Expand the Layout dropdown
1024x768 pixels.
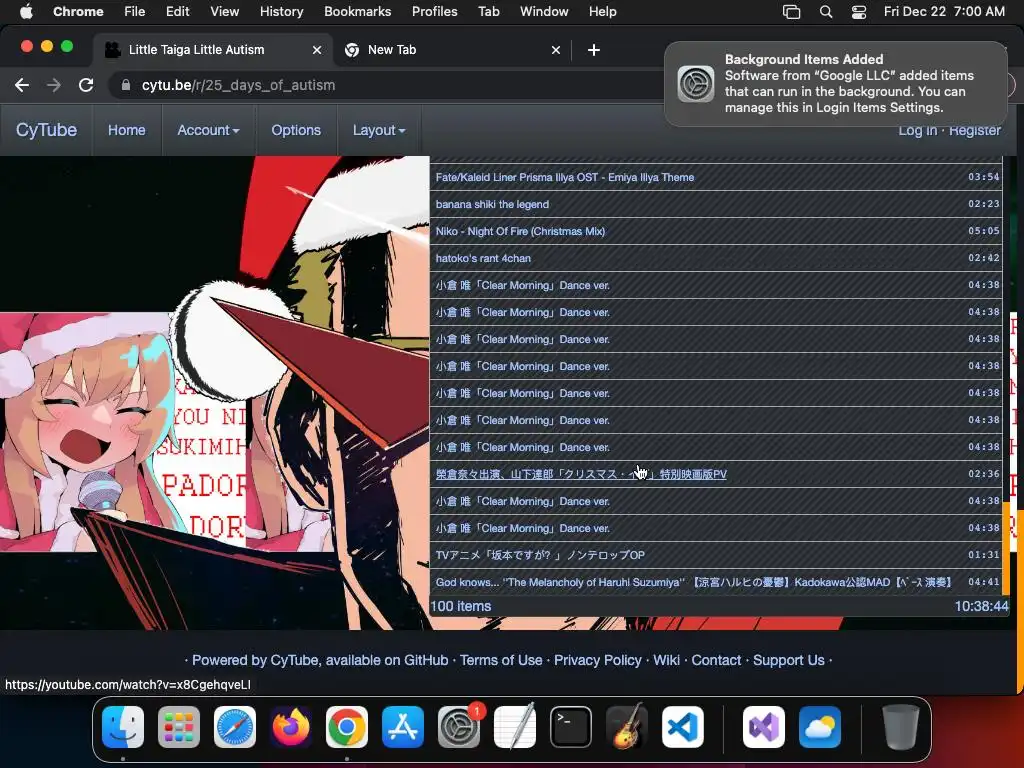(379, 130)
